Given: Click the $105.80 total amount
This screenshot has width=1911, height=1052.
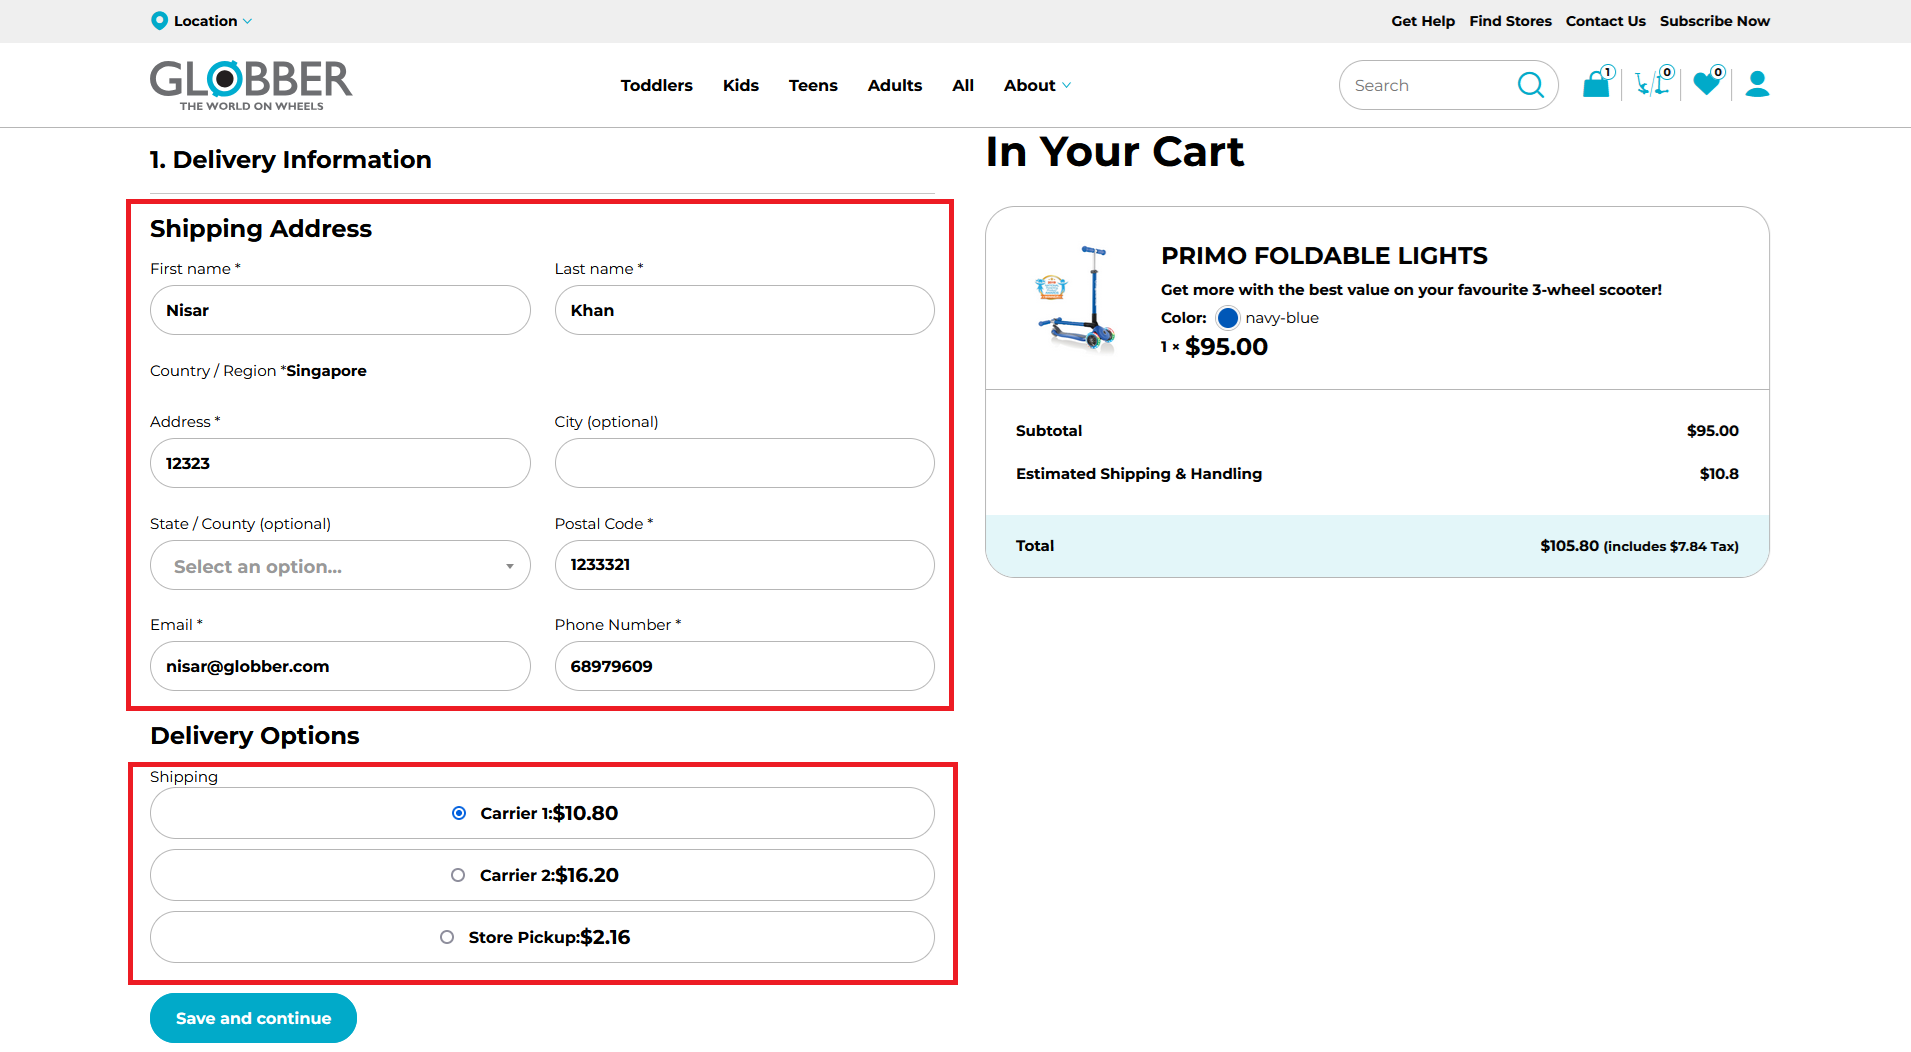Looking at the screenshot, I should (x=1569, y=546).
